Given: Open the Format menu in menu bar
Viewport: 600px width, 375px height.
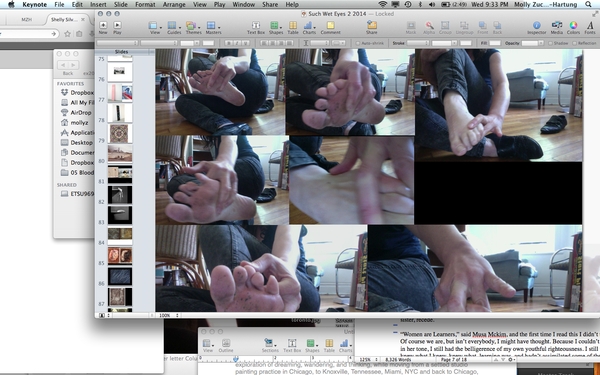Looking at the screenshot, I should click(x=145, y=5).
